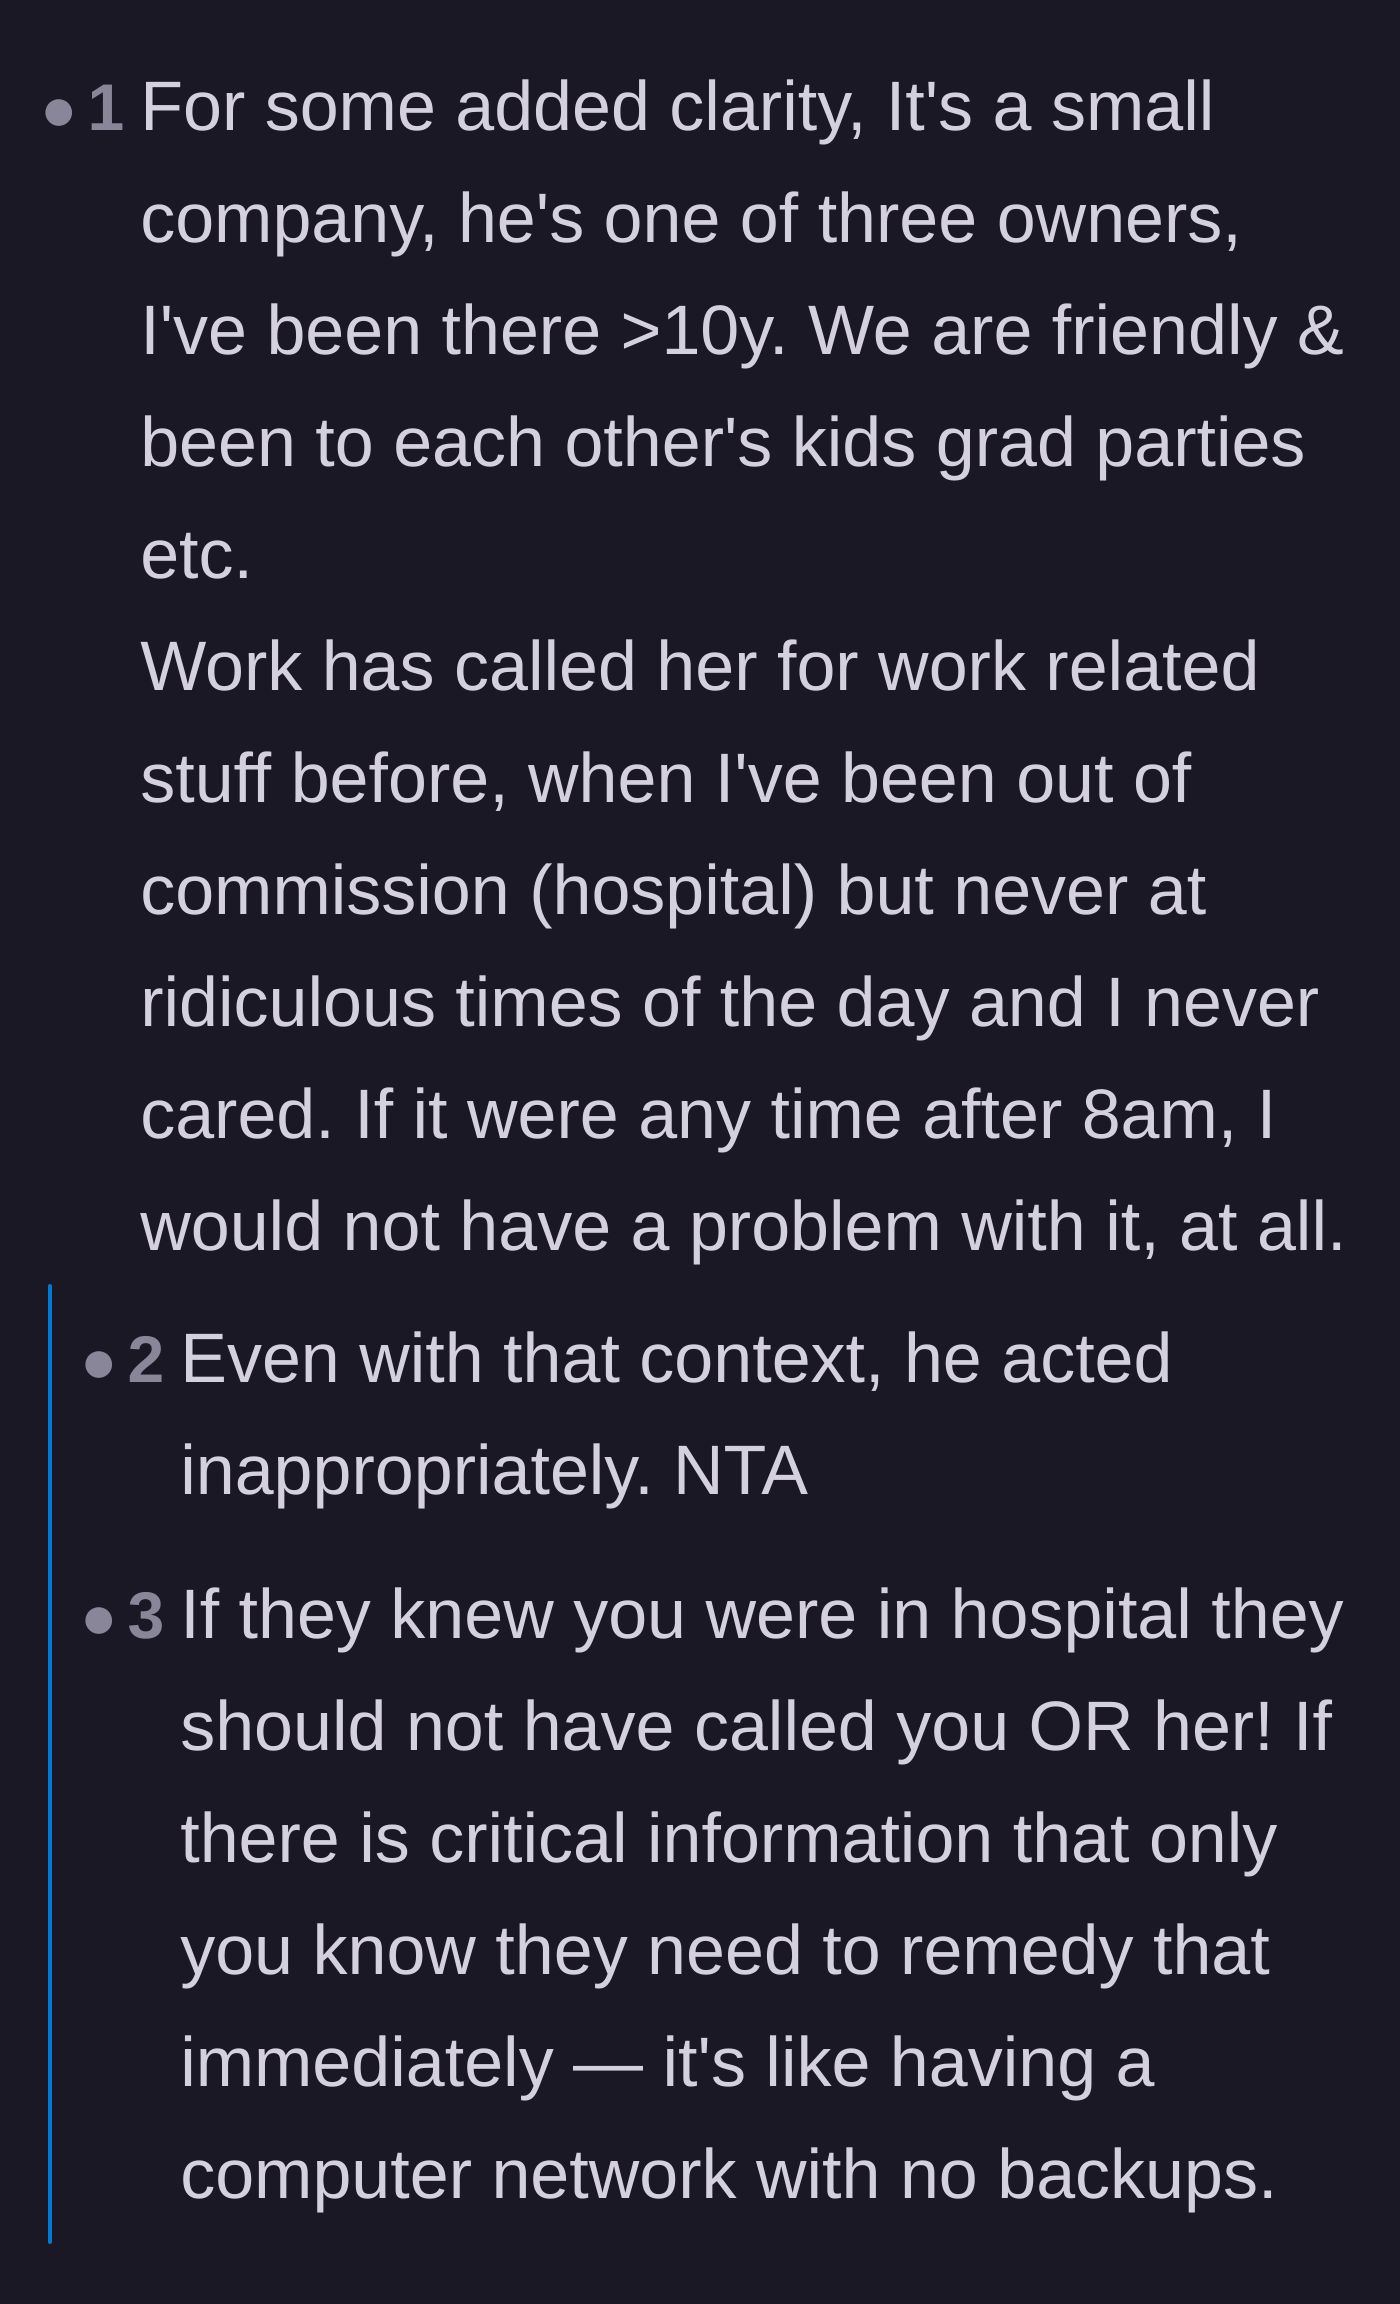
Task: Click the '(hospital)' word in parentheses
Action: coord(673,892)
